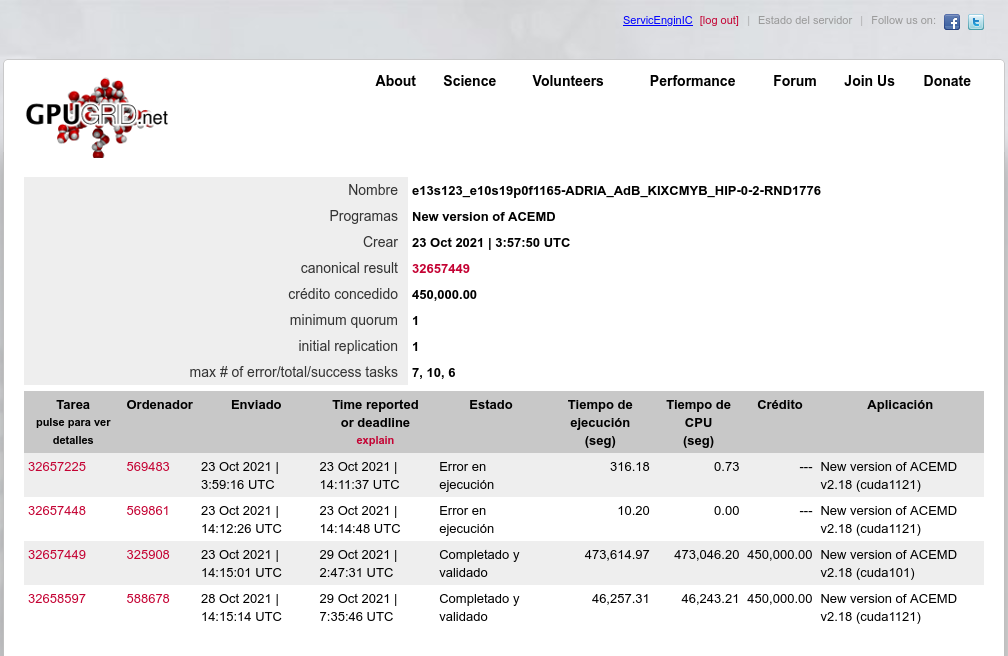1008x656 pixels.
Task: Open the Performance menu
Action: coord(692,81)
